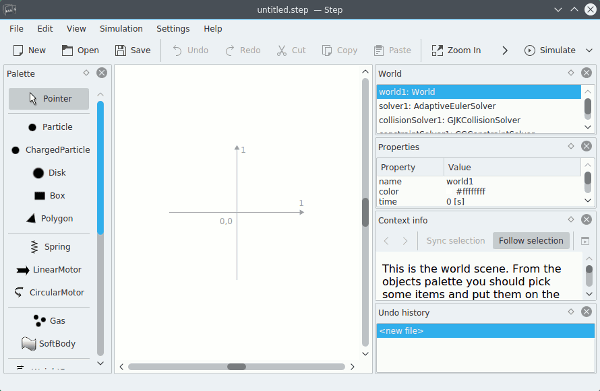This screenshot has height=391, width=600.
Task: Toggle the Follow selection button
Action: (531, 241)
